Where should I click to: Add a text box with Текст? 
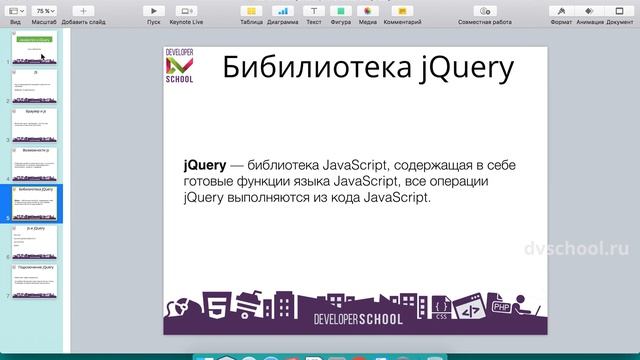tap(313, 11)
